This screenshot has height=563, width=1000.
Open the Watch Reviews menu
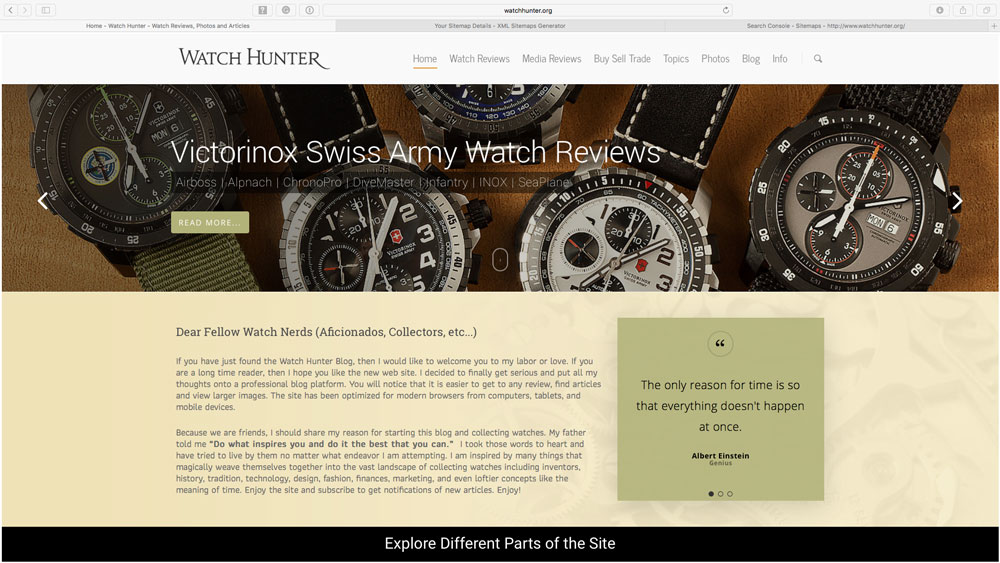tap(480, 59)
